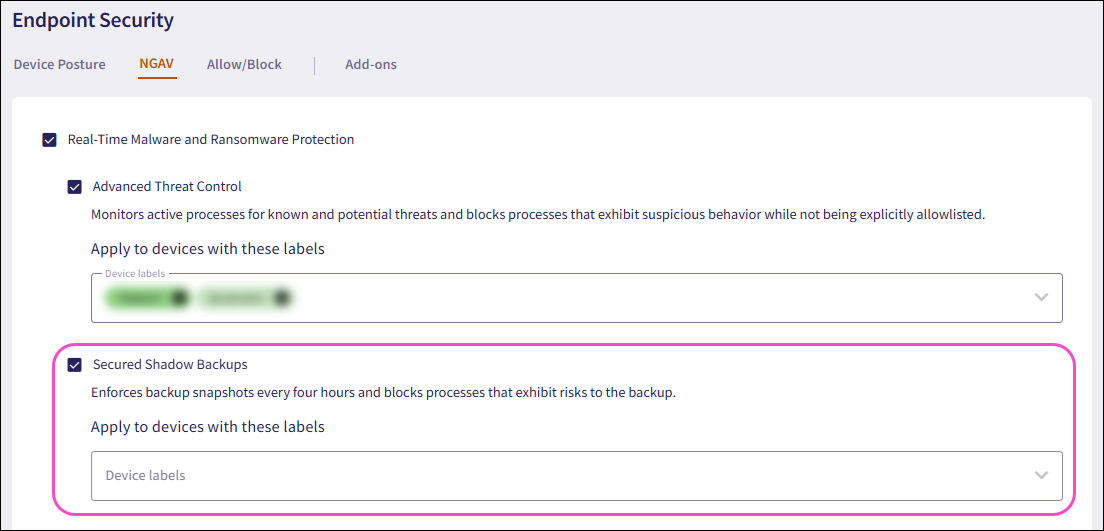The width and height of the screenshot is (1104, 531).
Task: Go to the Add-ons tab
Action: click(371, 64)
